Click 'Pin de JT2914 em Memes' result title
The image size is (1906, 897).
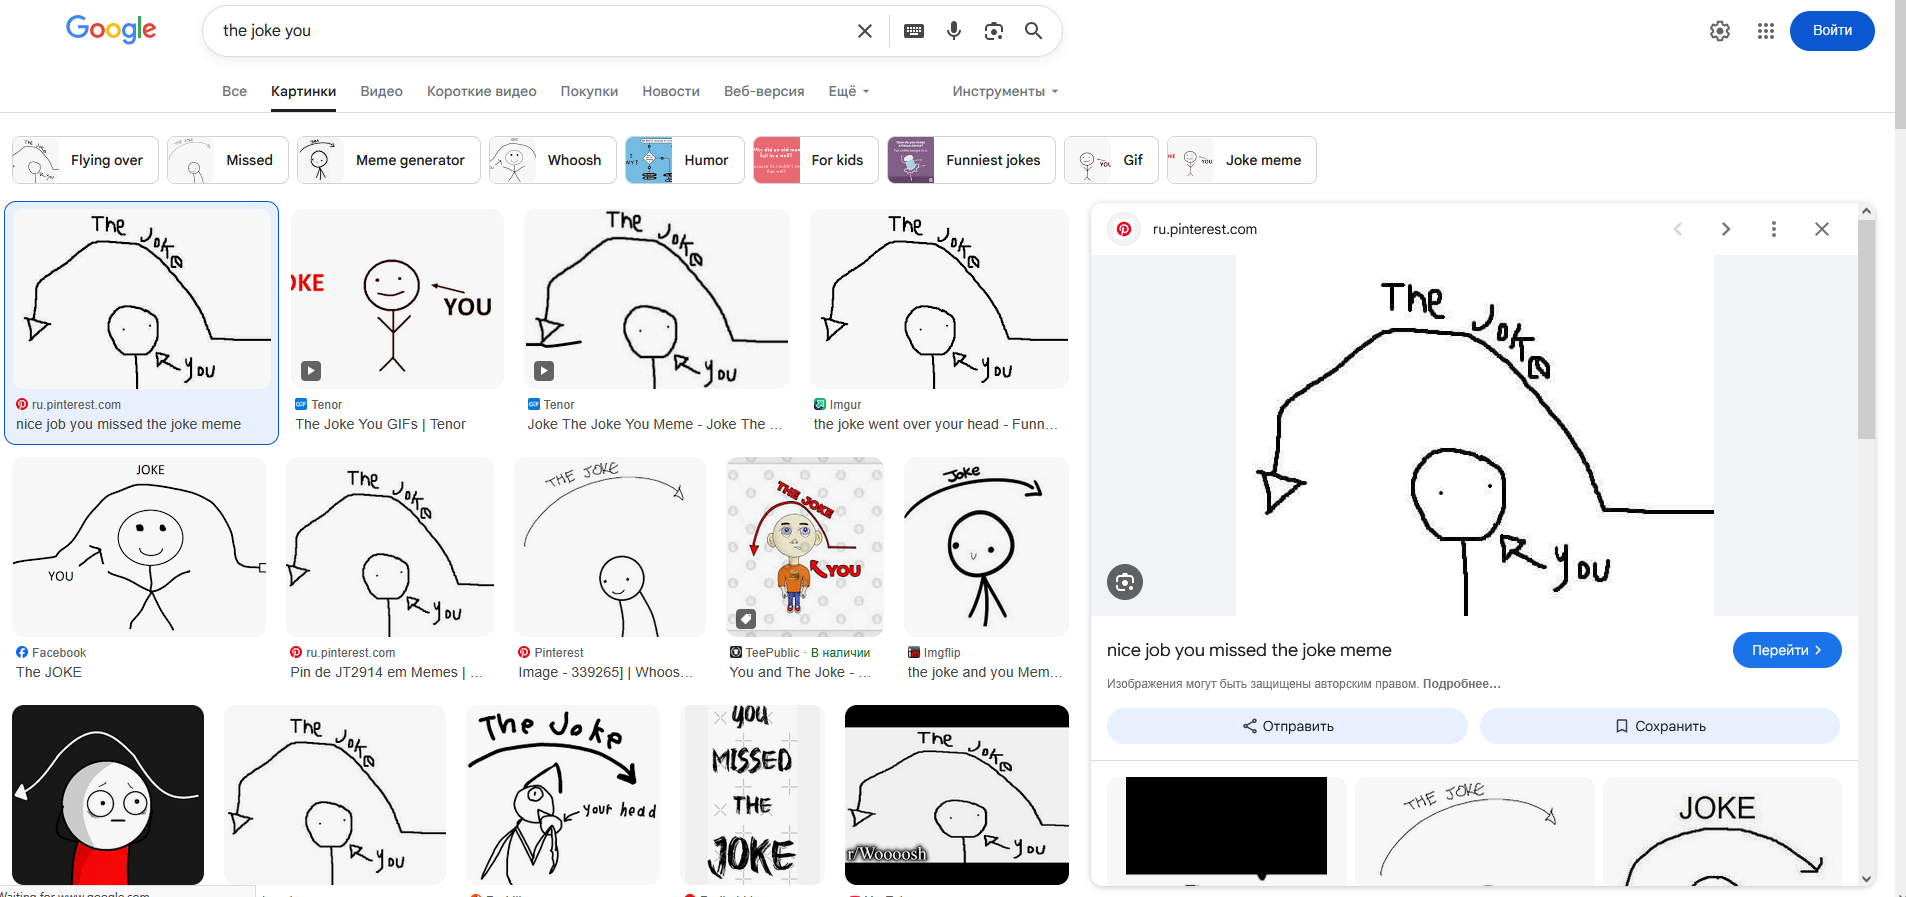coord(387,672)
